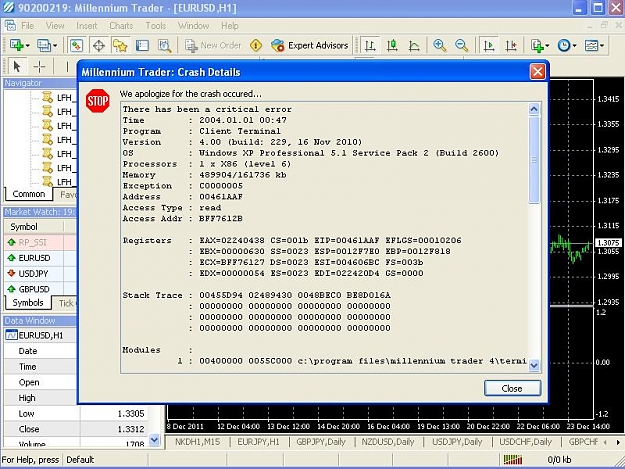This screenshot has height=469, width=625.
Task: Select the Cursor arrow tool
Action: click(x=17, y=67)
